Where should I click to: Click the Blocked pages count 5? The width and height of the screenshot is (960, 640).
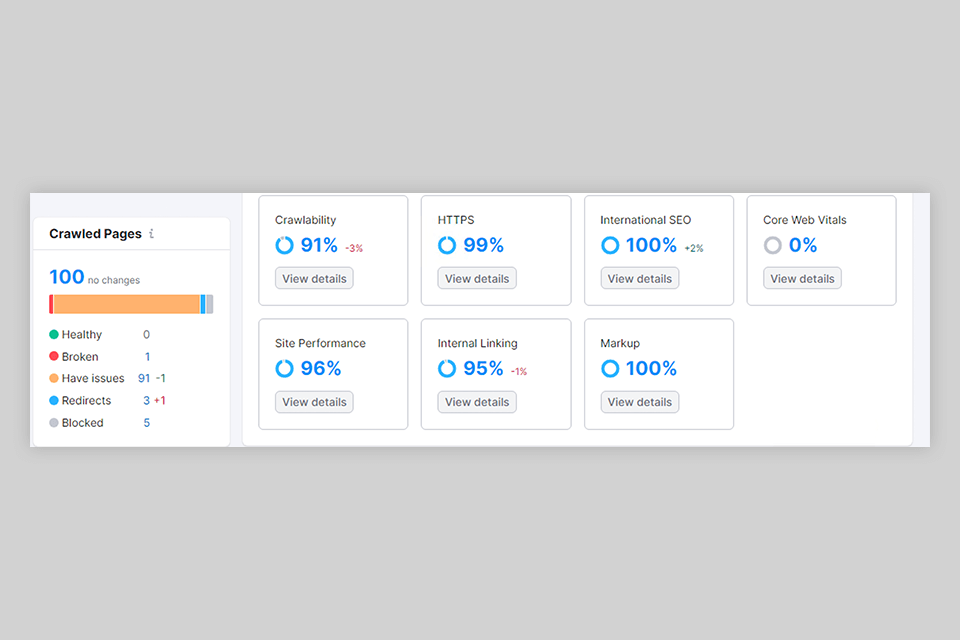click(x=146, y=423)
